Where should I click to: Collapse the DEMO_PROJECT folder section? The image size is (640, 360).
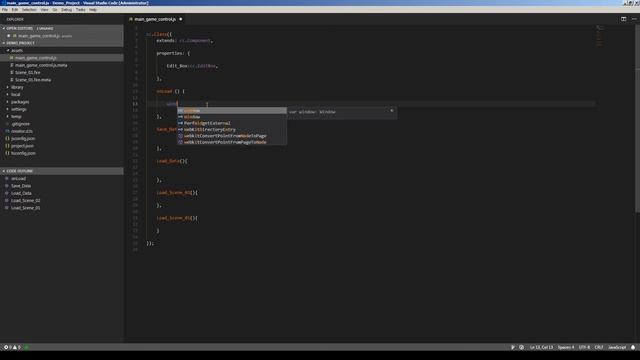62,43
